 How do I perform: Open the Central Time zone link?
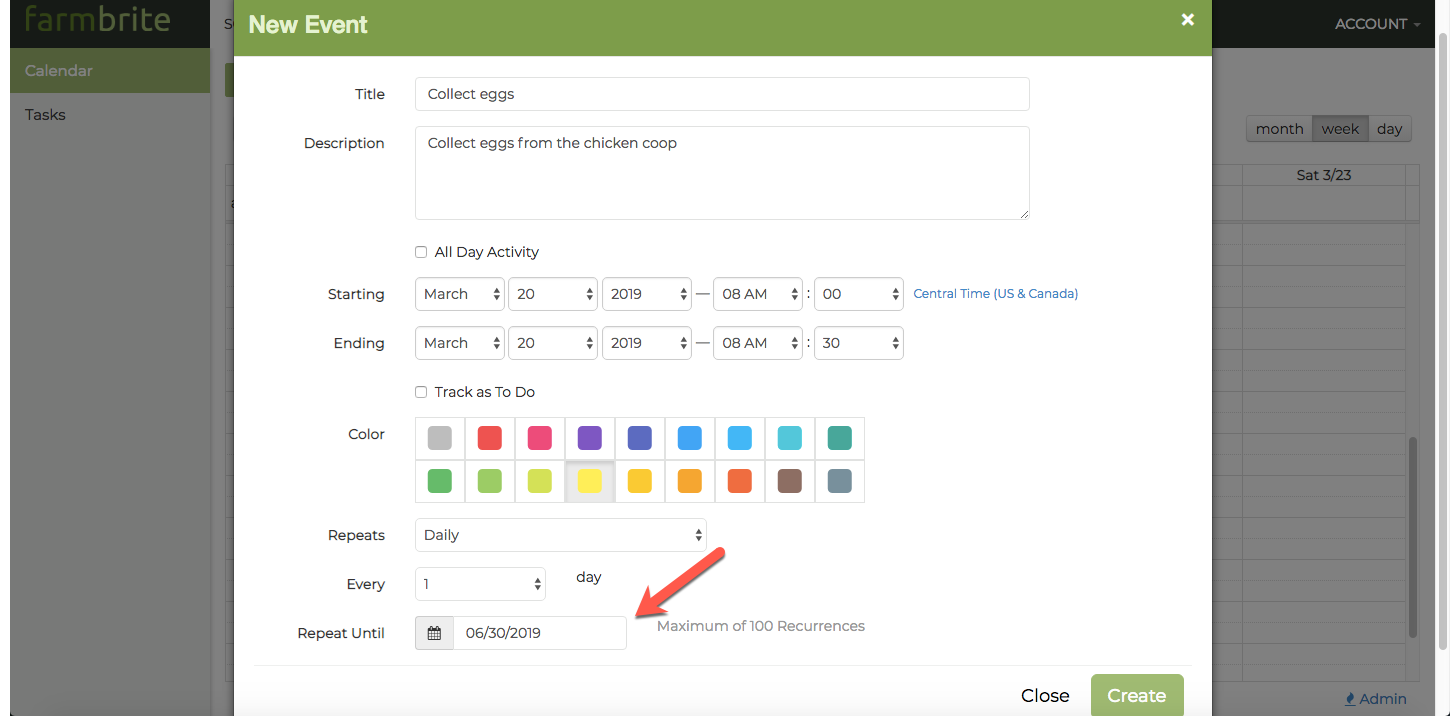click(996, 294)
